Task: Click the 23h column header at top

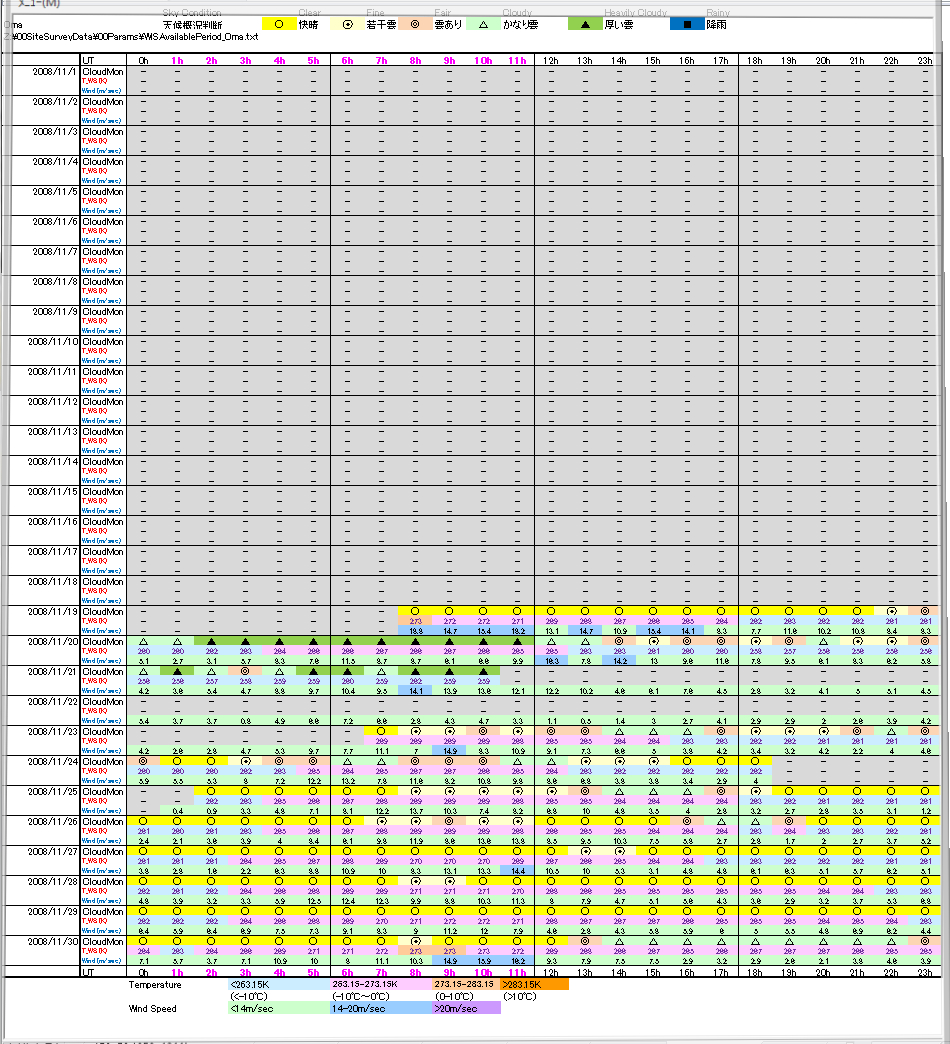Action: [923, 61]
